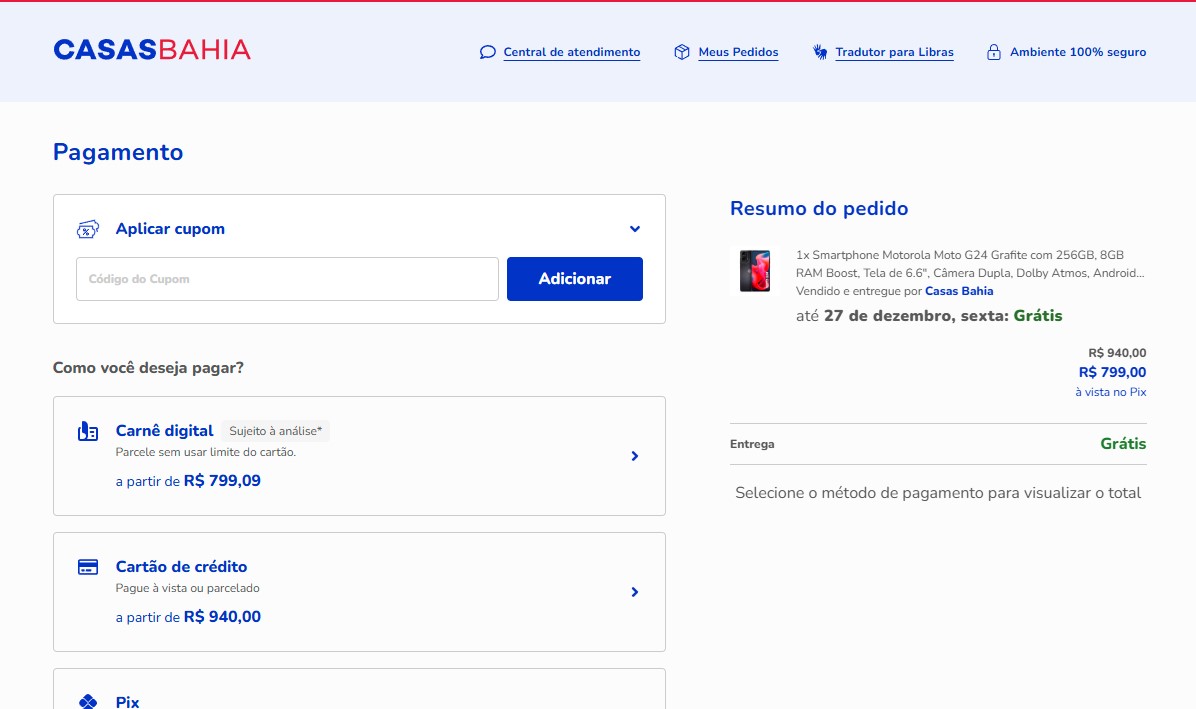Image resolution: width=1196 pixels, height=709 pixels.
Task: Click the à vista no Pix label
Action: pyautogui.click(x=1111, y=392)
